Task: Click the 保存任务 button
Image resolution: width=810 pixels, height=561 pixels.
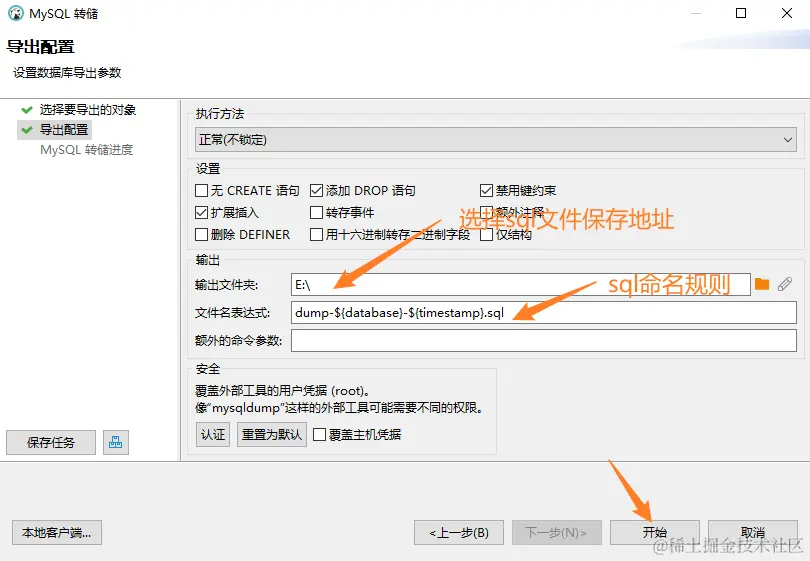Action: tap(51, 442)
